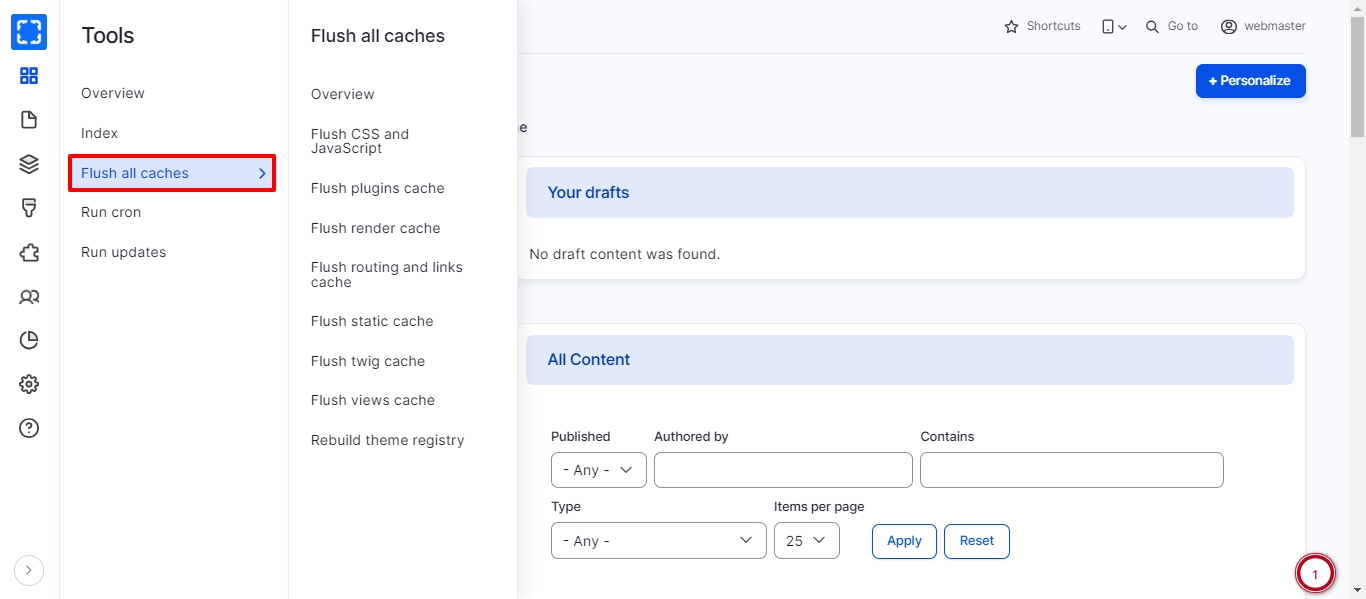Expand the sidebar with the arrow button
Viewport: 1366px width, 599px height.
click(28, 570)
